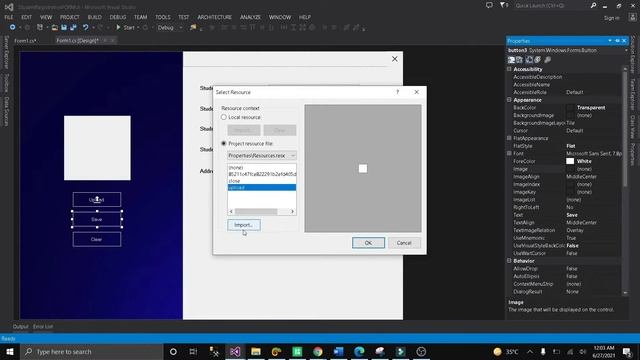Show Events lightning icon in Properties panel

[x=538, y=60]
